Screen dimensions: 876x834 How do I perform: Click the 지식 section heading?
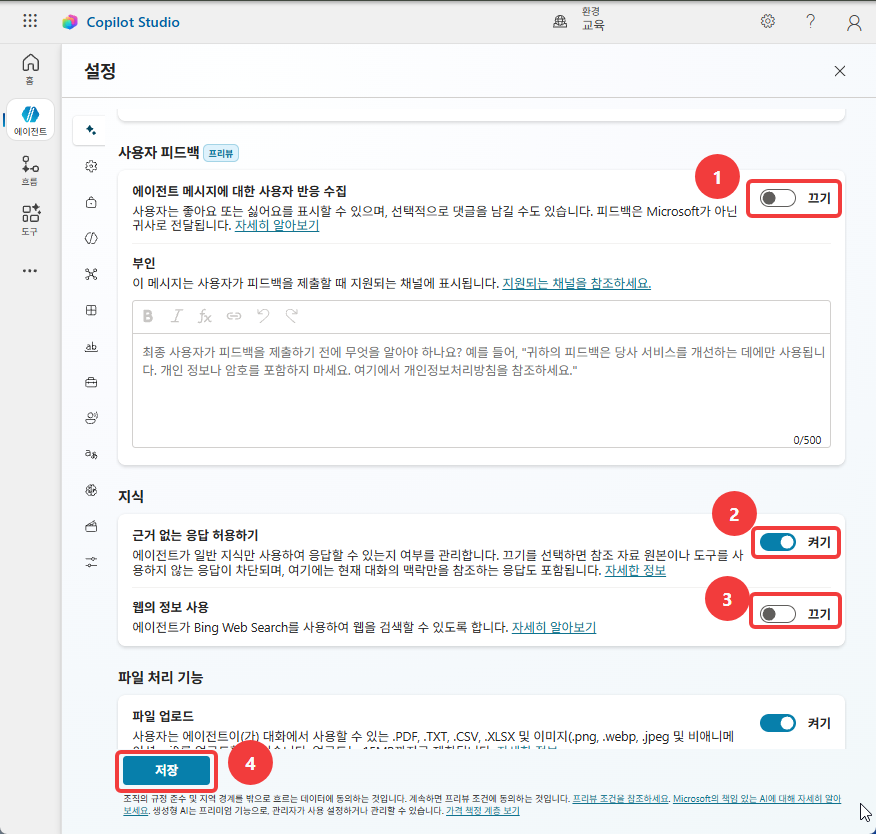click(x=131, y=497)
